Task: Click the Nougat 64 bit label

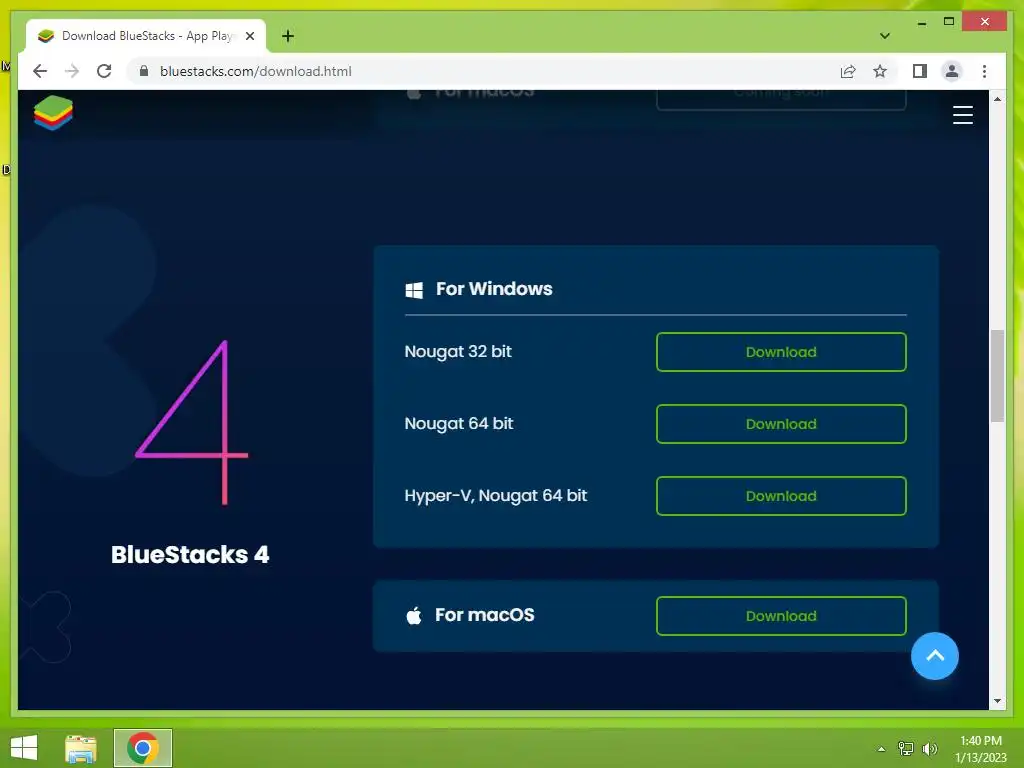Action: tap(458, 423)
